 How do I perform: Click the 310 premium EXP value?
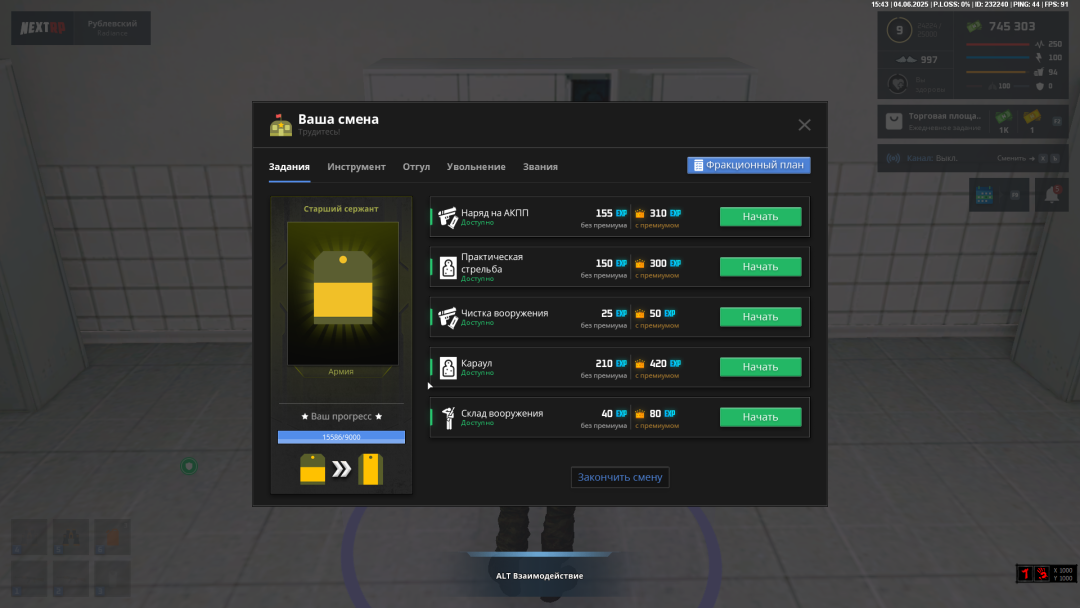click(658, 213)
